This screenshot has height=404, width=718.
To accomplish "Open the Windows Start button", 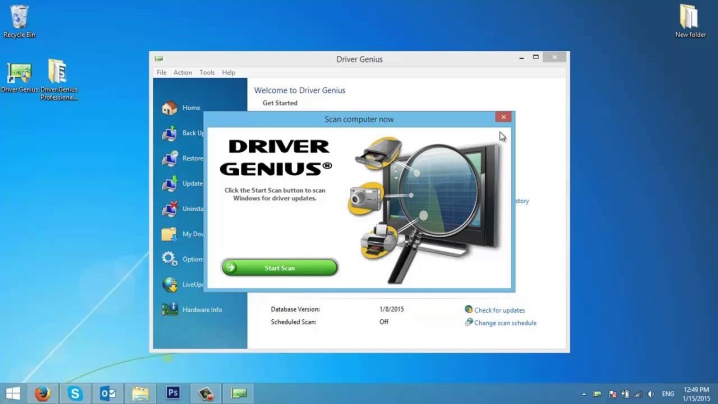I will (13, 393).
